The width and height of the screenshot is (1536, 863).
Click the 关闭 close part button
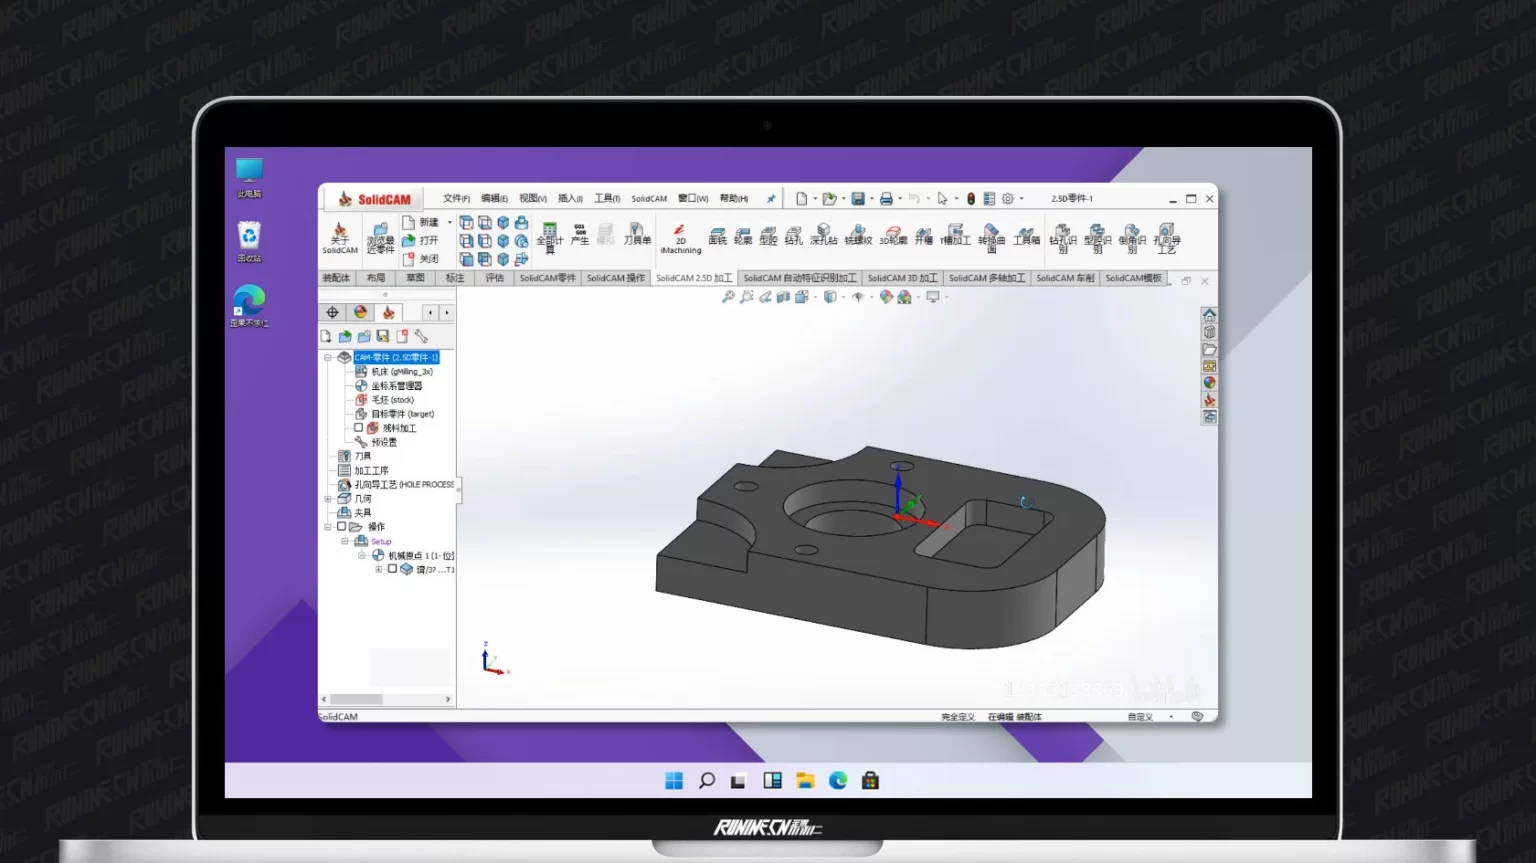421,258
